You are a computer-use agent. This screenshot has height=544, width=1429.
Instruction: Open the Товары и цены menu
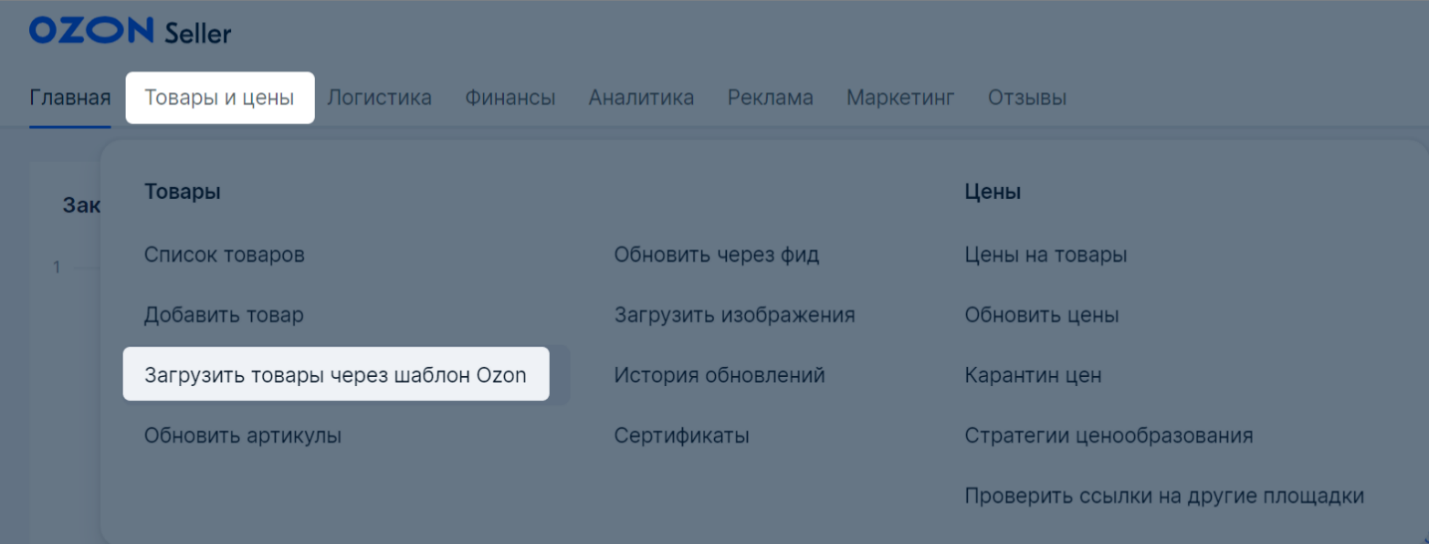click(219, 98)
